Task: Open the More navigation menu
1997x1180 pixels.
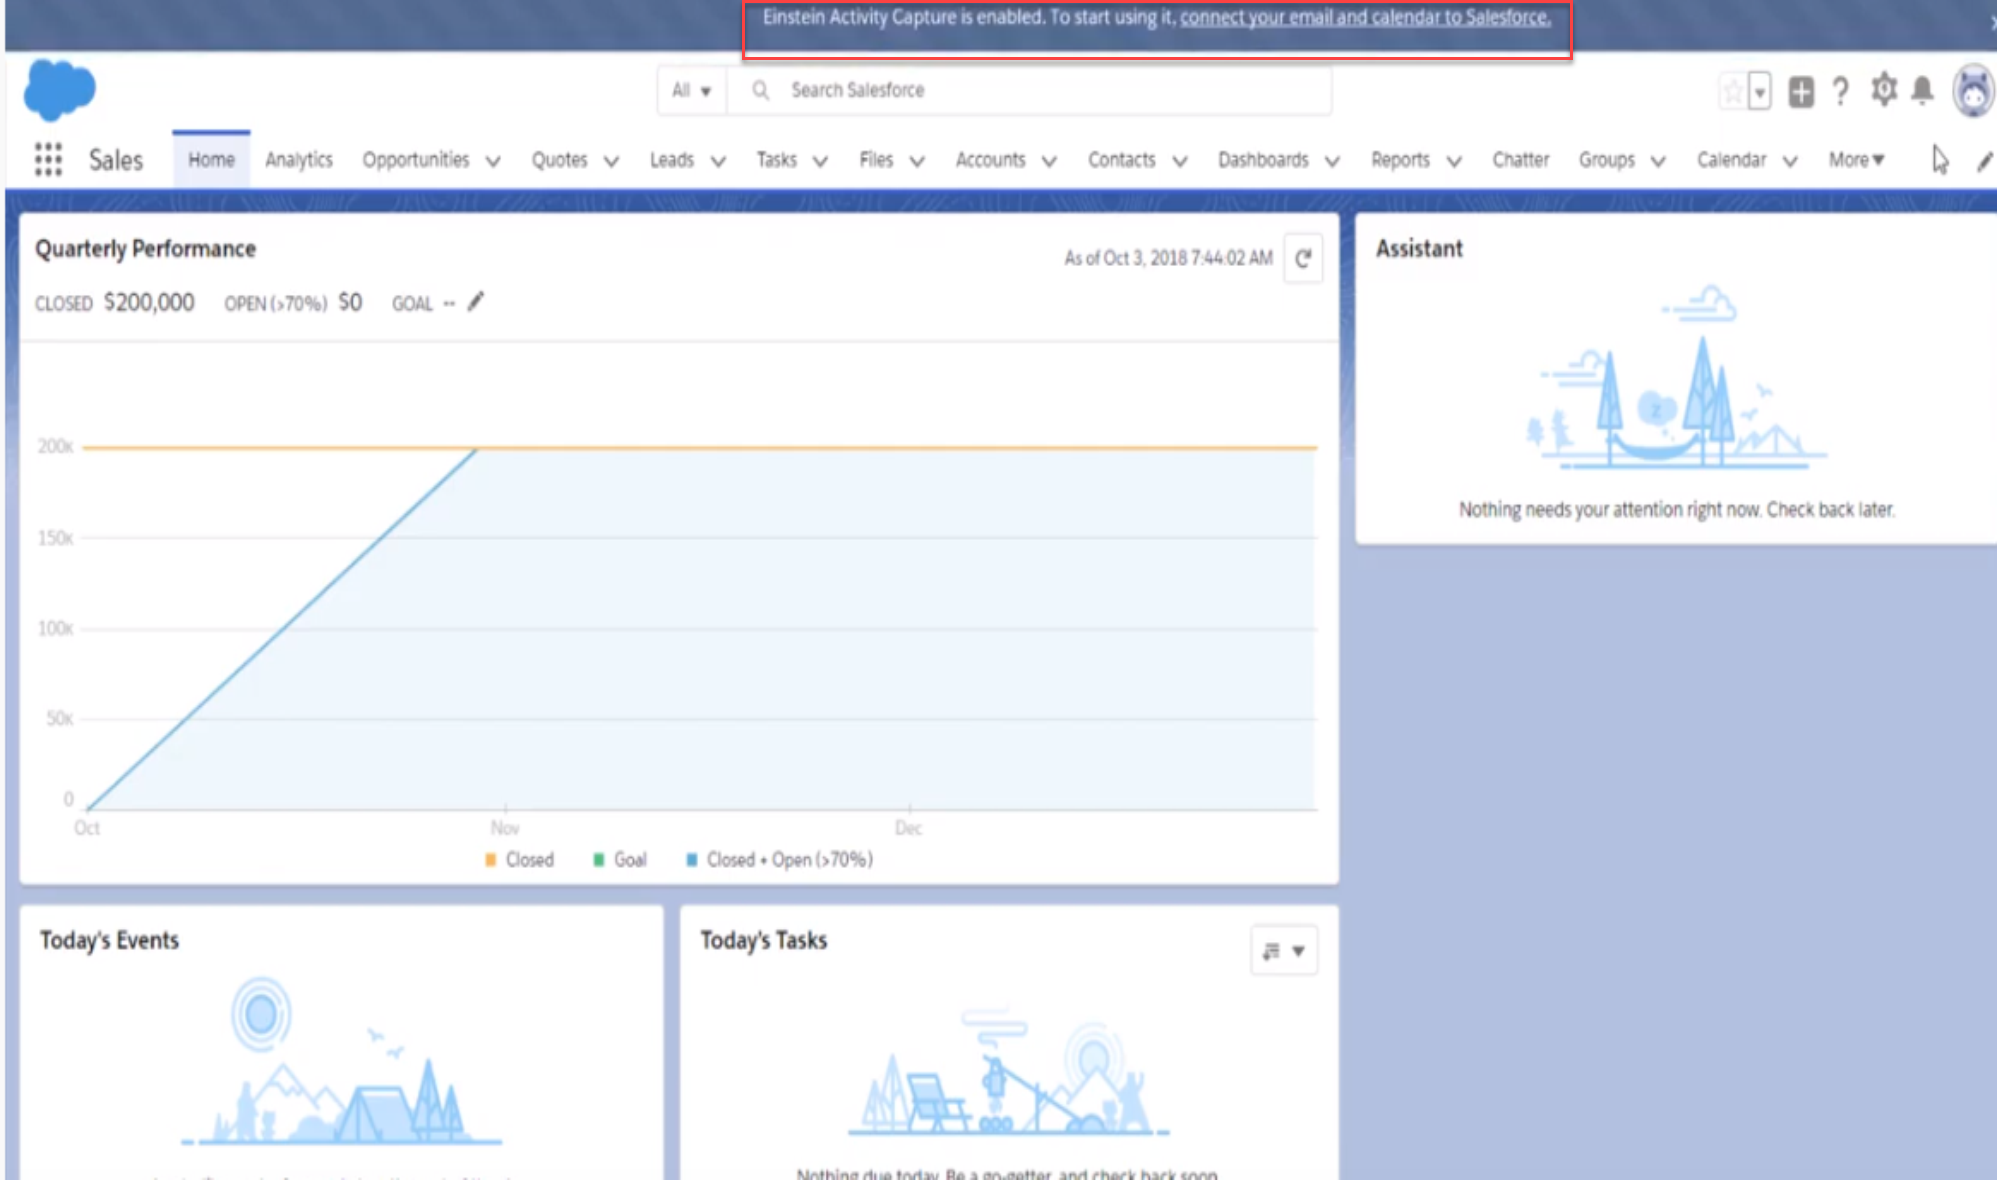Action: pos(1856,160)
